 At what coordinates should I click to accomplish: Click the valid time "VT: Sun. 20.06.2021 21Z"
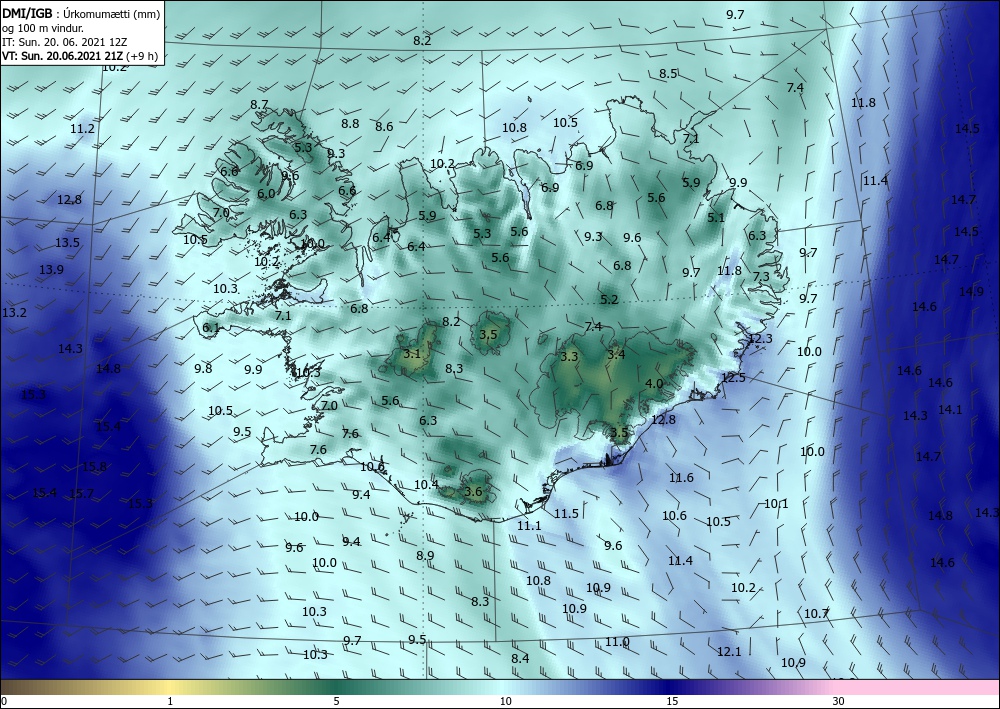click(62, 55)
